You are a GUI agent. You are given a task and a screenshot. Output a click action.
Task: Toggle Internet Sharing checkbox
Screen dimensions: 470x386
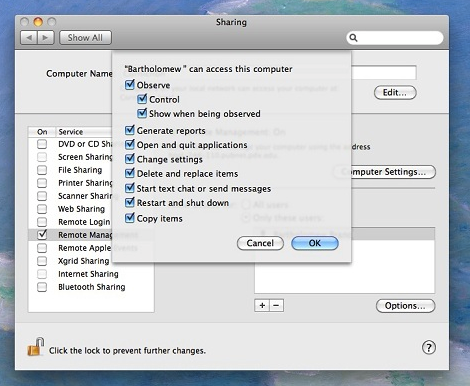tap(42, 274)
